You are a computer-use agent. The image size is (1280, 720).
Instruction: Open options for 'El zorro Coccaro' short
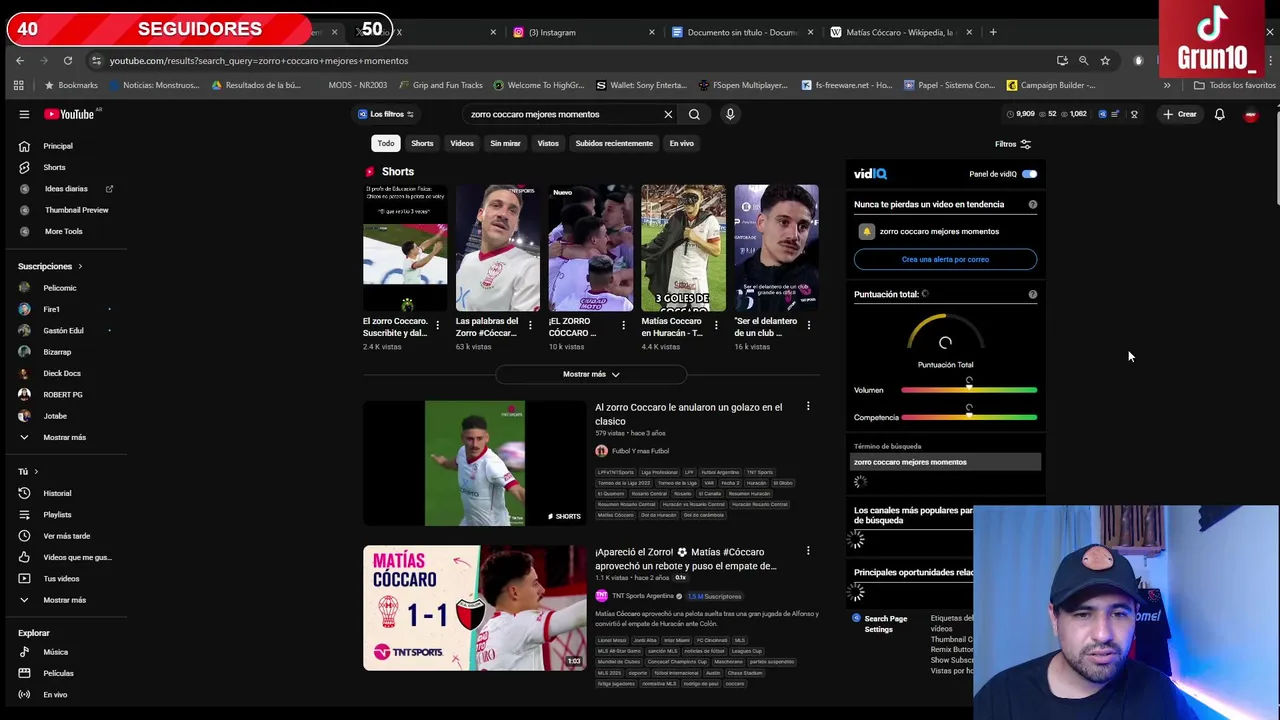pyautogui.click(x=437, y=325)
